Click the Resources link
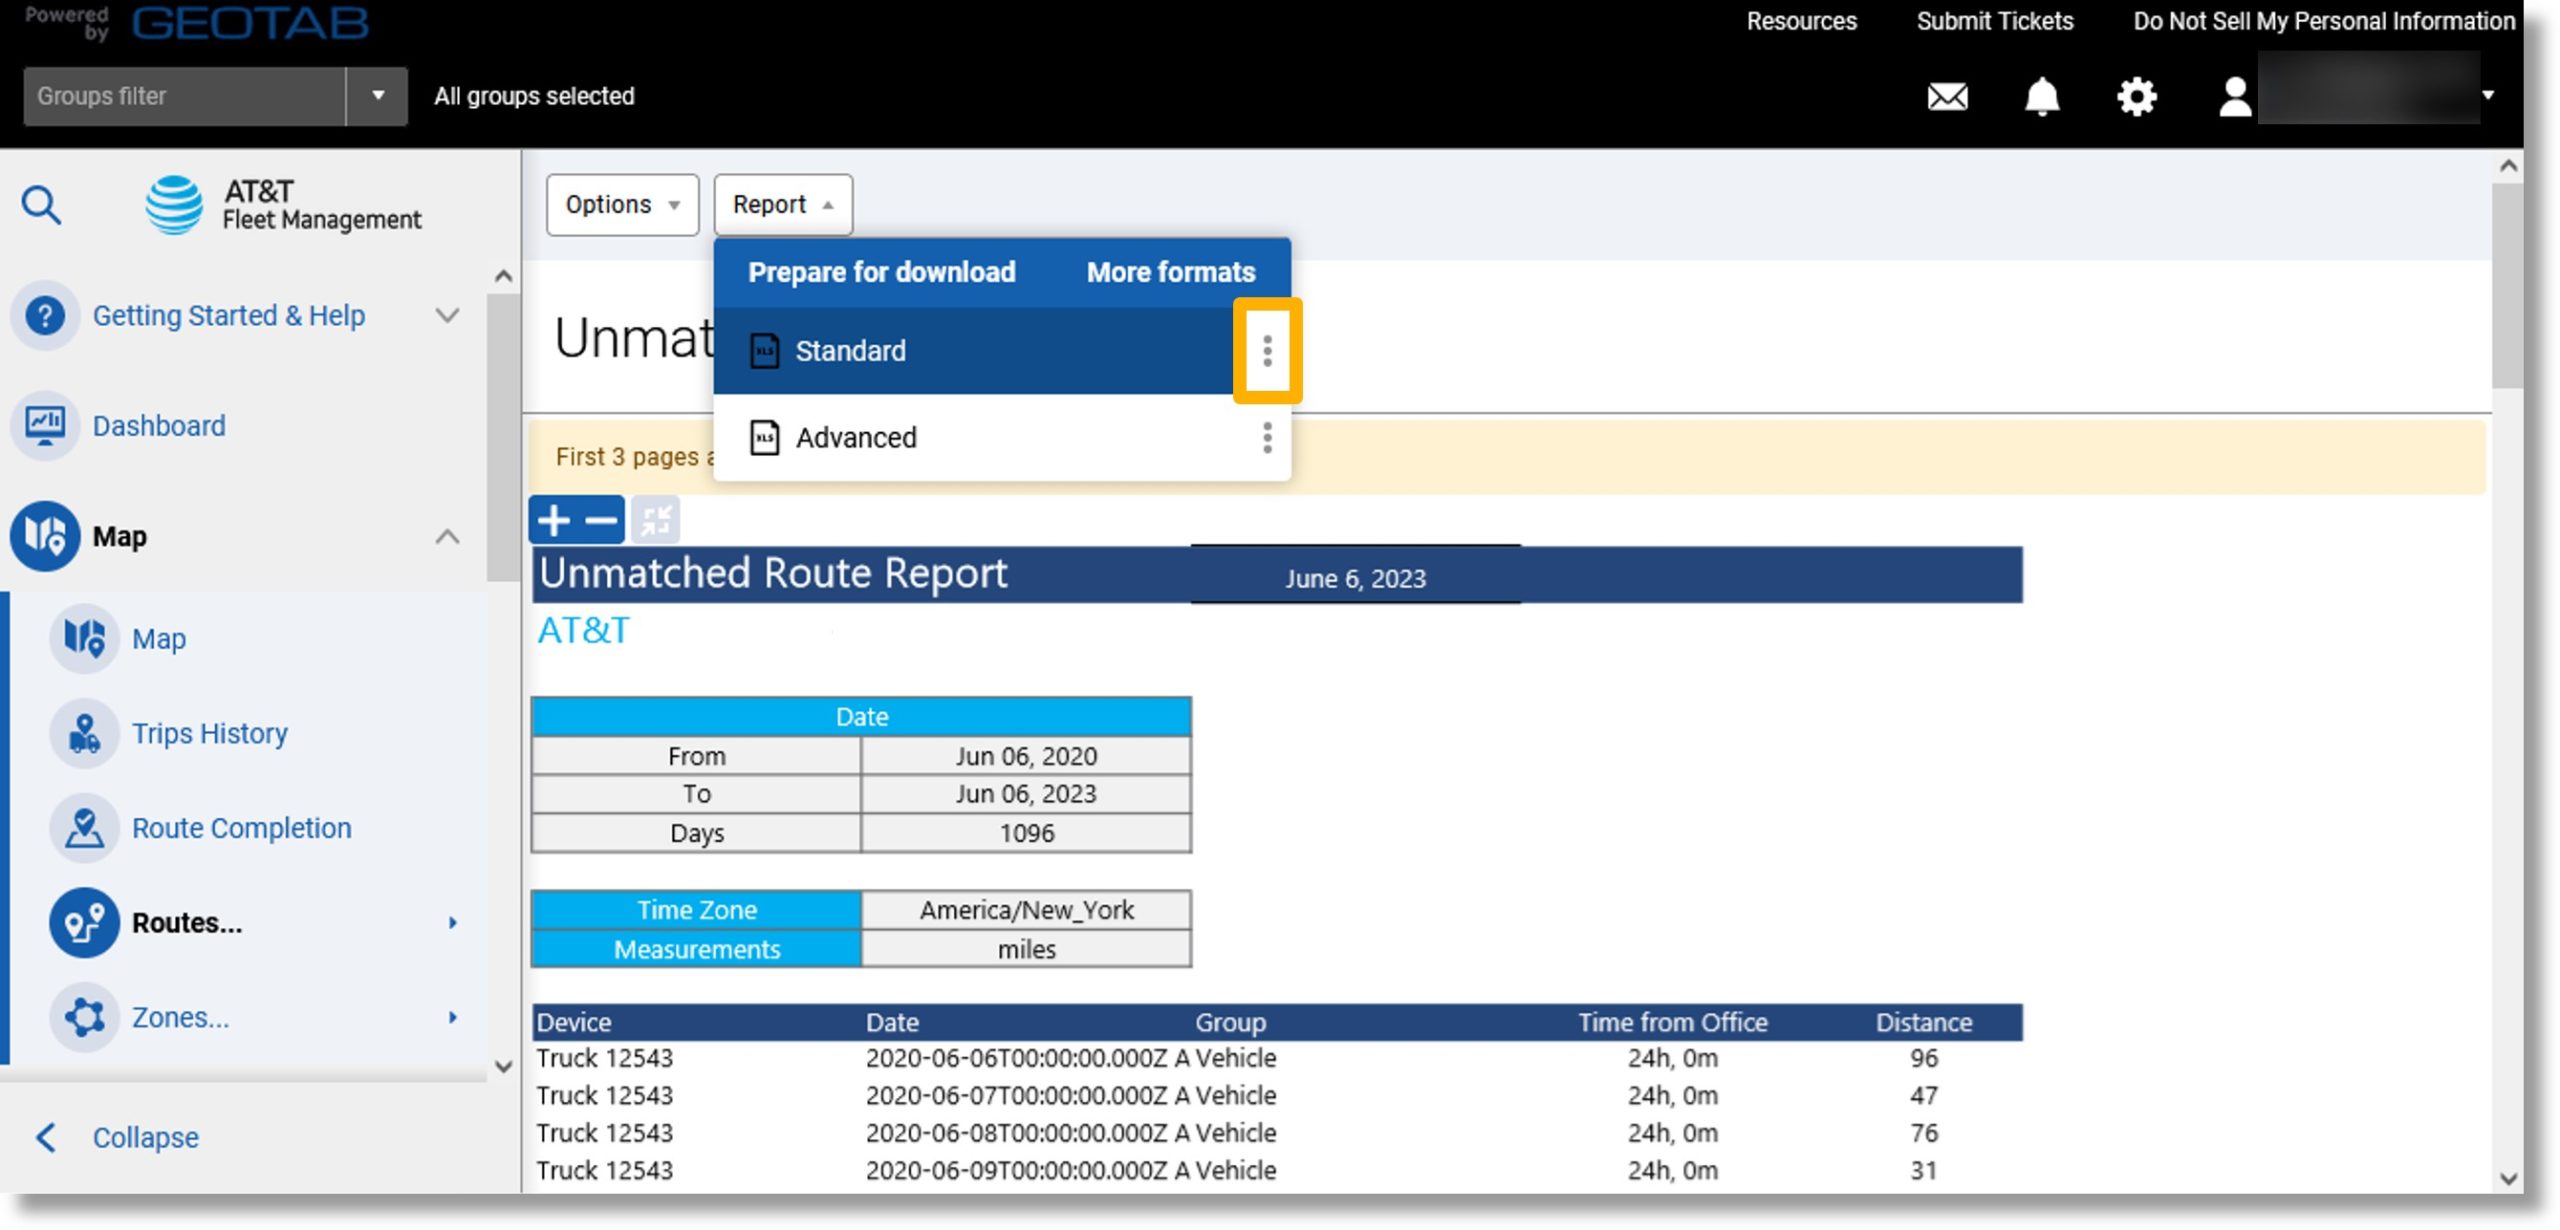The height and width of the screenshot is (1230, 2560). (x=1801, y=21)
